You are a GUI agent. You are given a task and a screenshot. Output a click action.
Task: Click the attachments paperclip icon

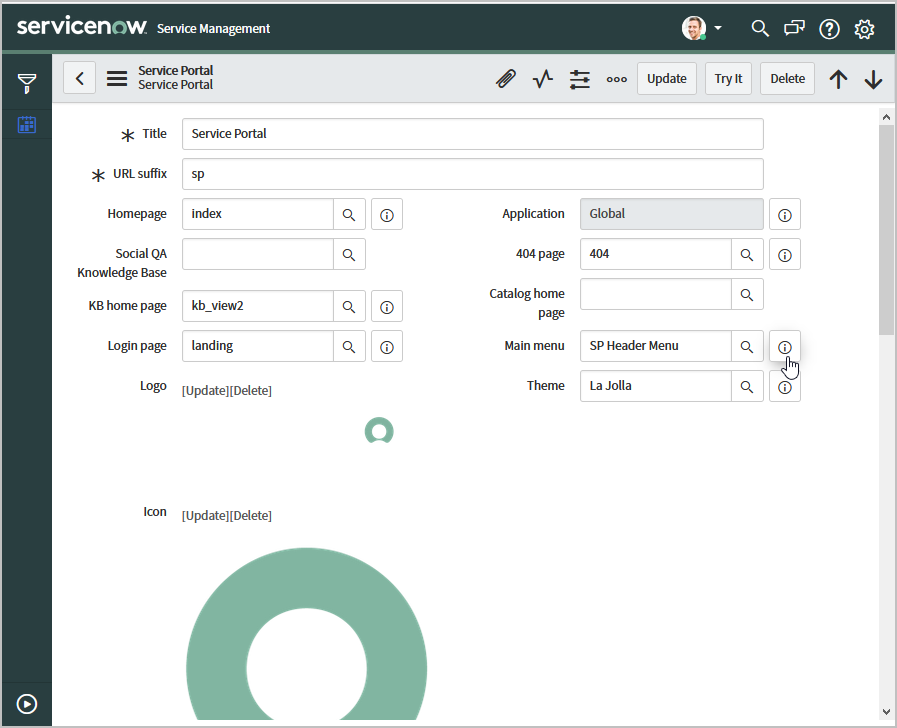(x=506, y=79)
